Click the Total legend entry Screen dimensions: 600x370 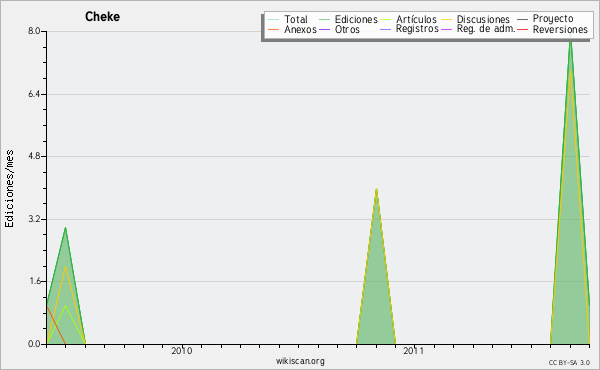[288, 19]
